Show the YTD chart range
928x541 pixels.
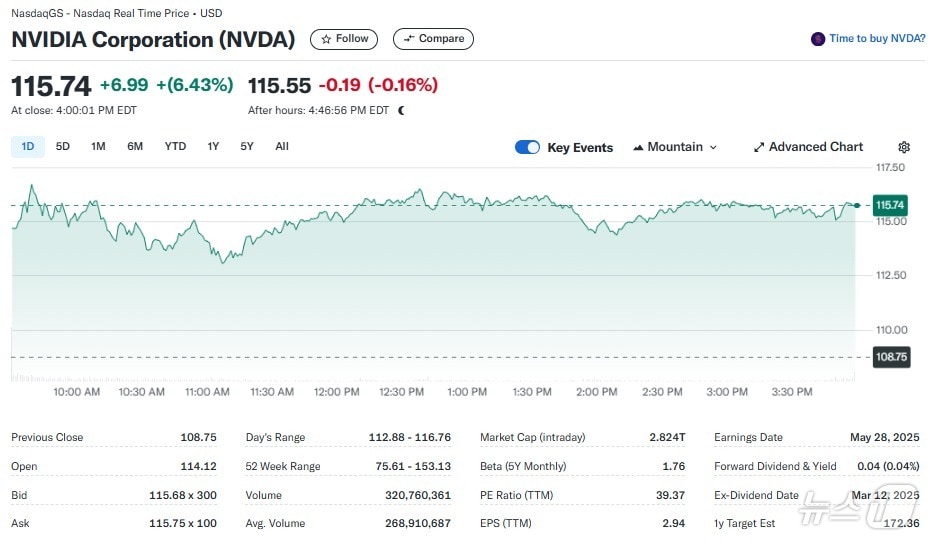point(175,147)
